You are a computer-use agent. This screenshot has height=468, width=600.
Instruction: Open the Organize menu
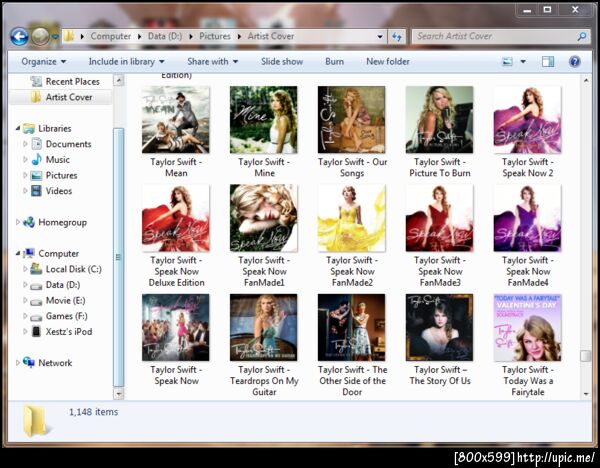coord(43,62)
